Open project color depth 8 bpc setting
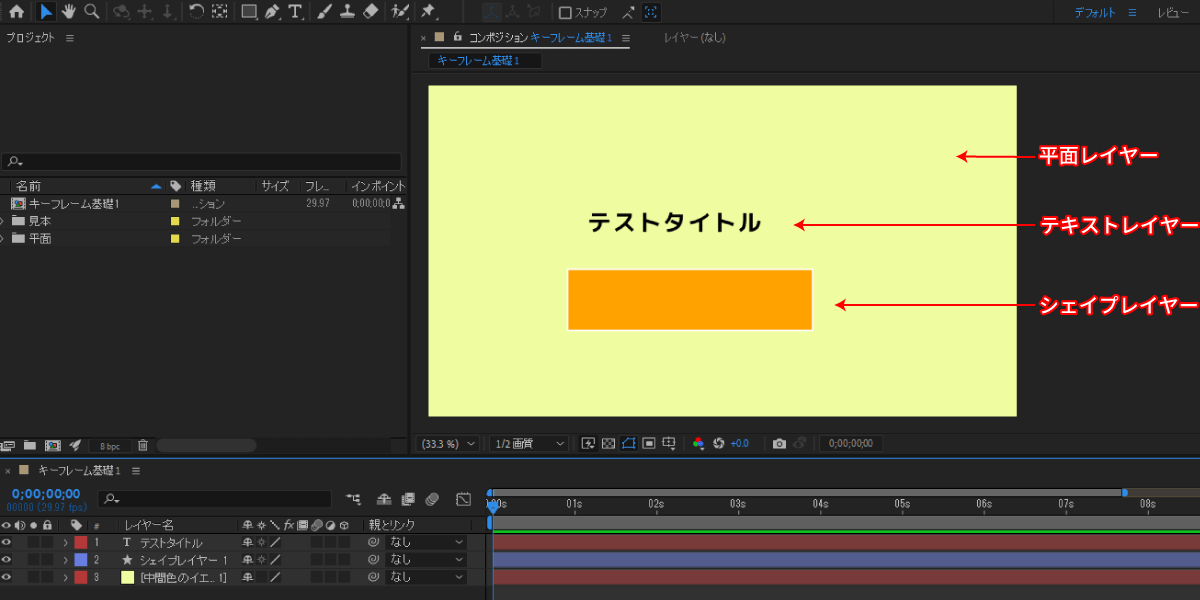The image size is (1200, 600). point(108,445)
